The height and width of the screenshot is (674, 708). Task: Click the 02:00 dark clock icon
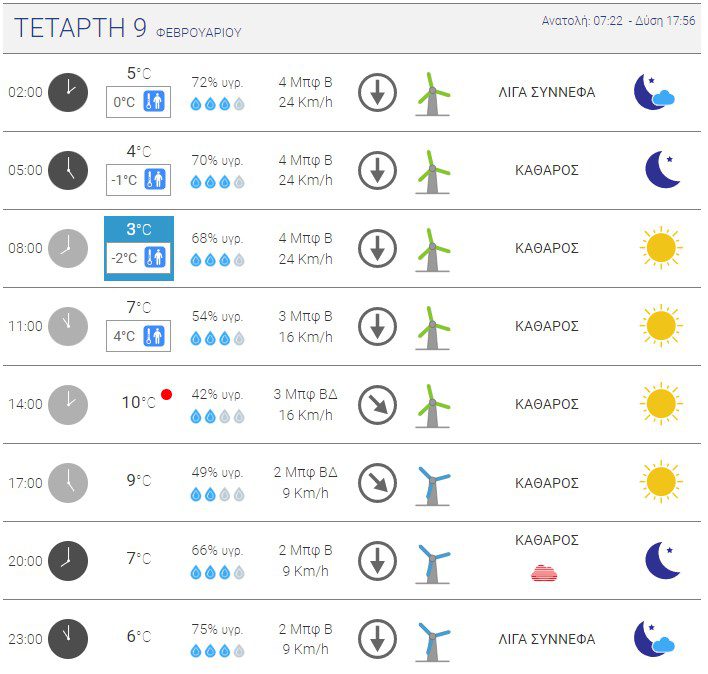click(x=68, y=93)
